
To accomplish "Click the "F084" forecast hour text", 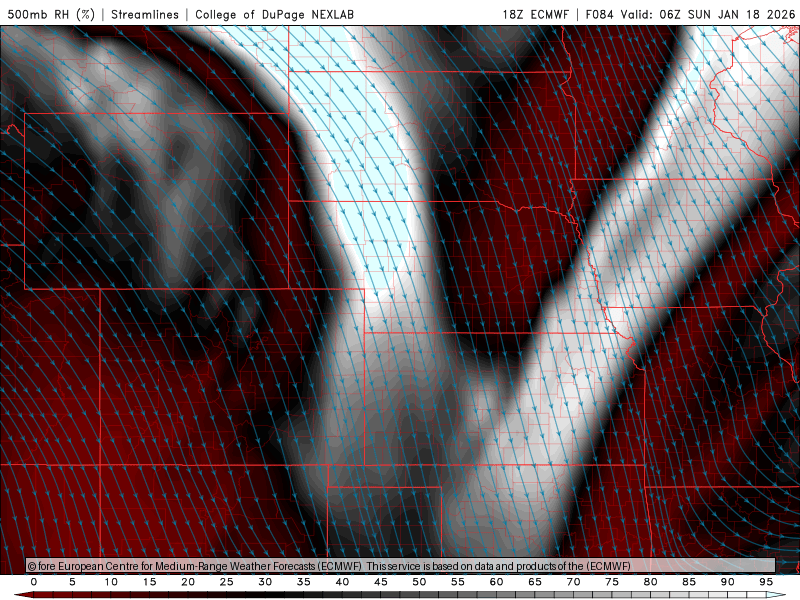I will click(599, 14).
